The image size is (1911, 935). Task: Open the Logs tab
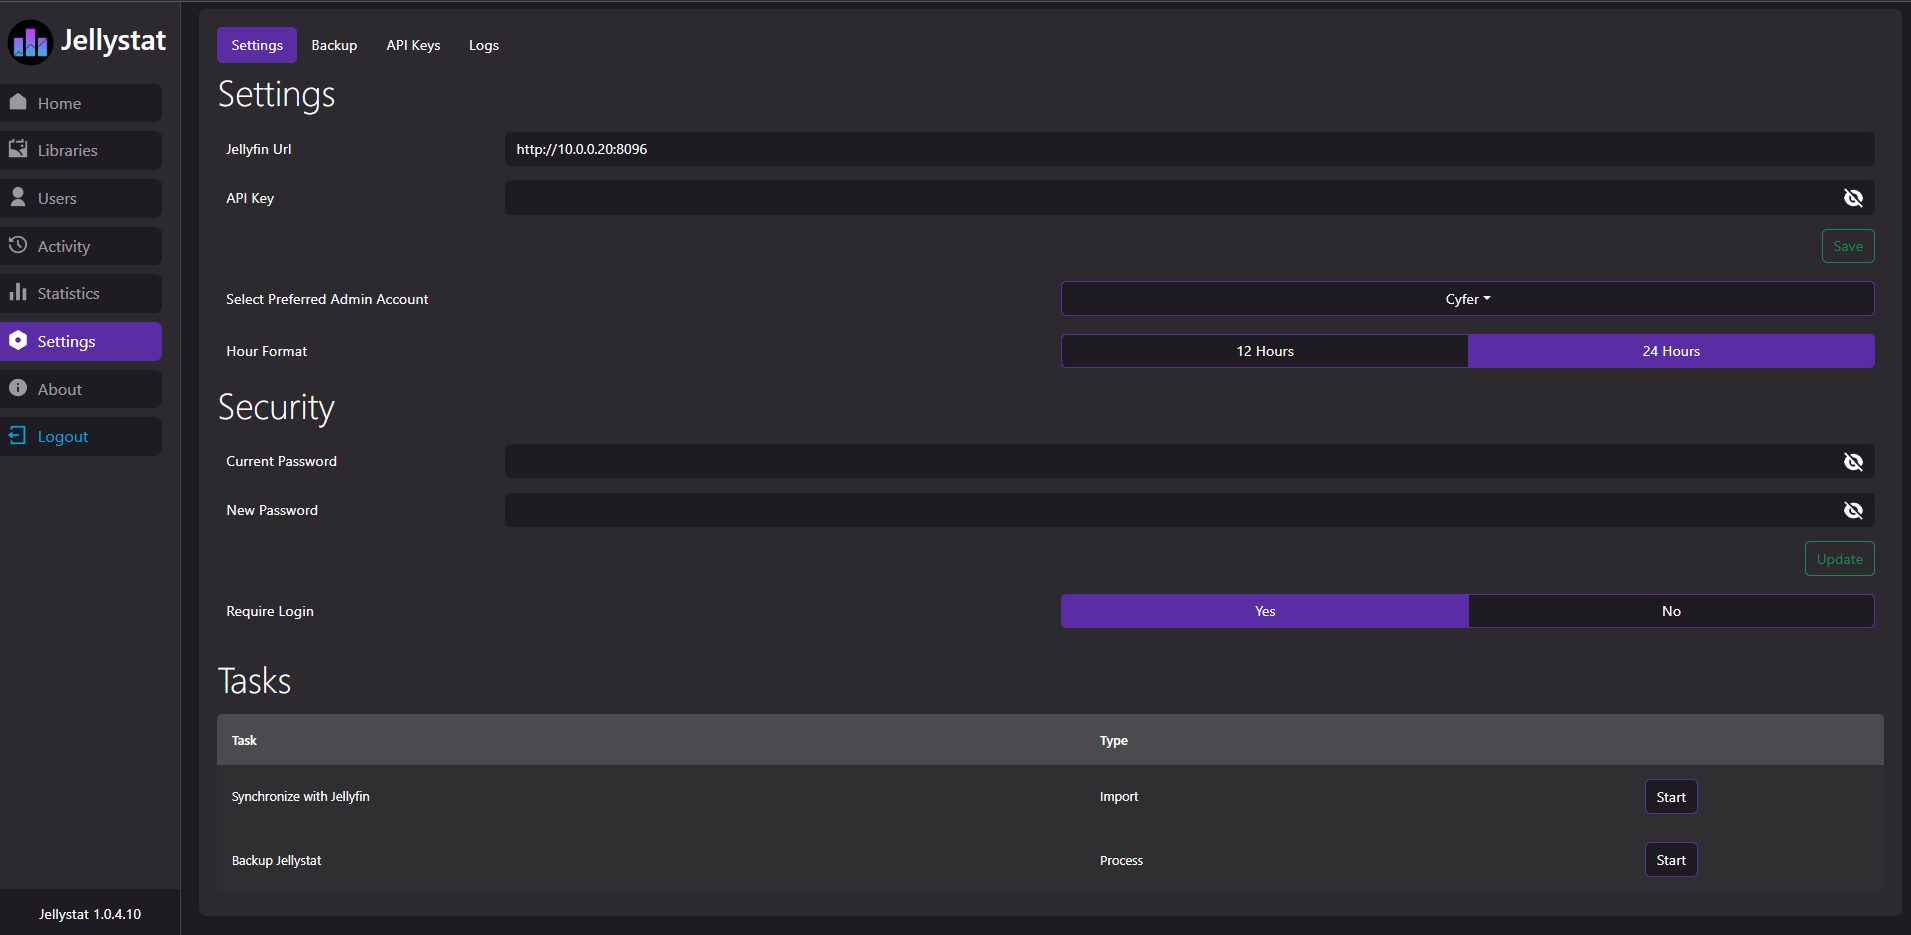484,45
